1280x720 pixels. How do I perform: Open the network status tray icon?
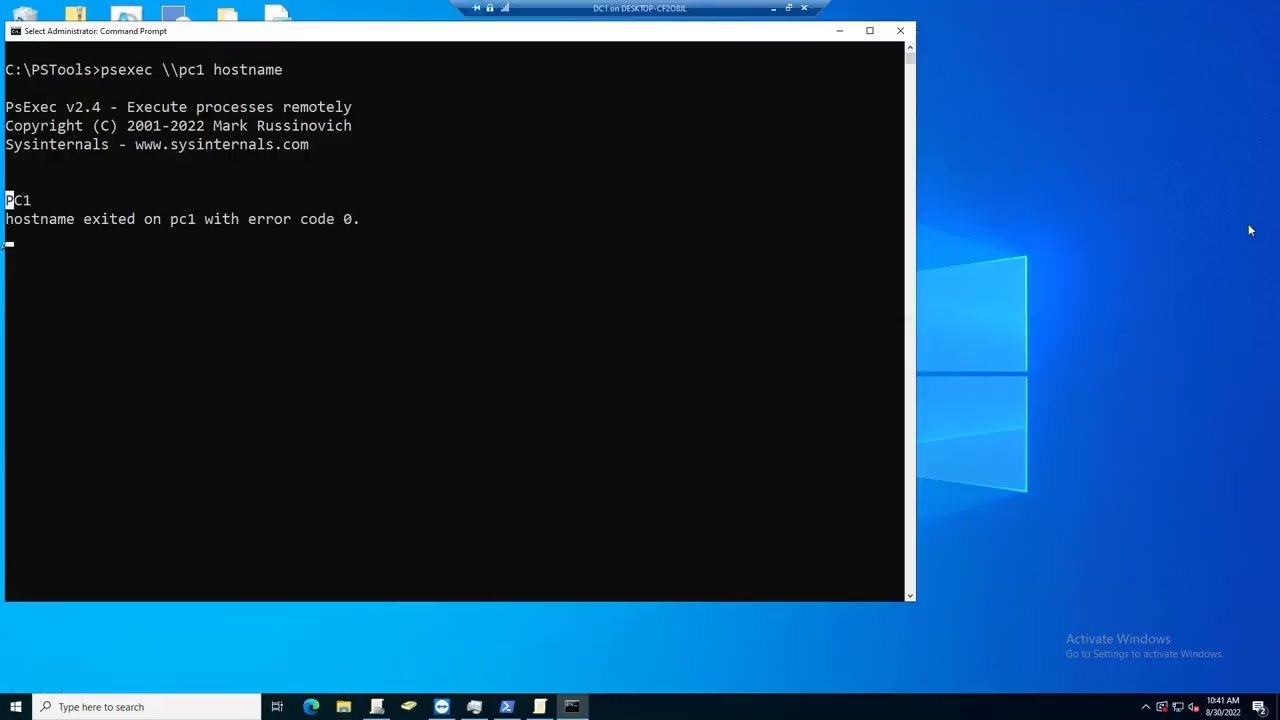(x=1177, y=707)
